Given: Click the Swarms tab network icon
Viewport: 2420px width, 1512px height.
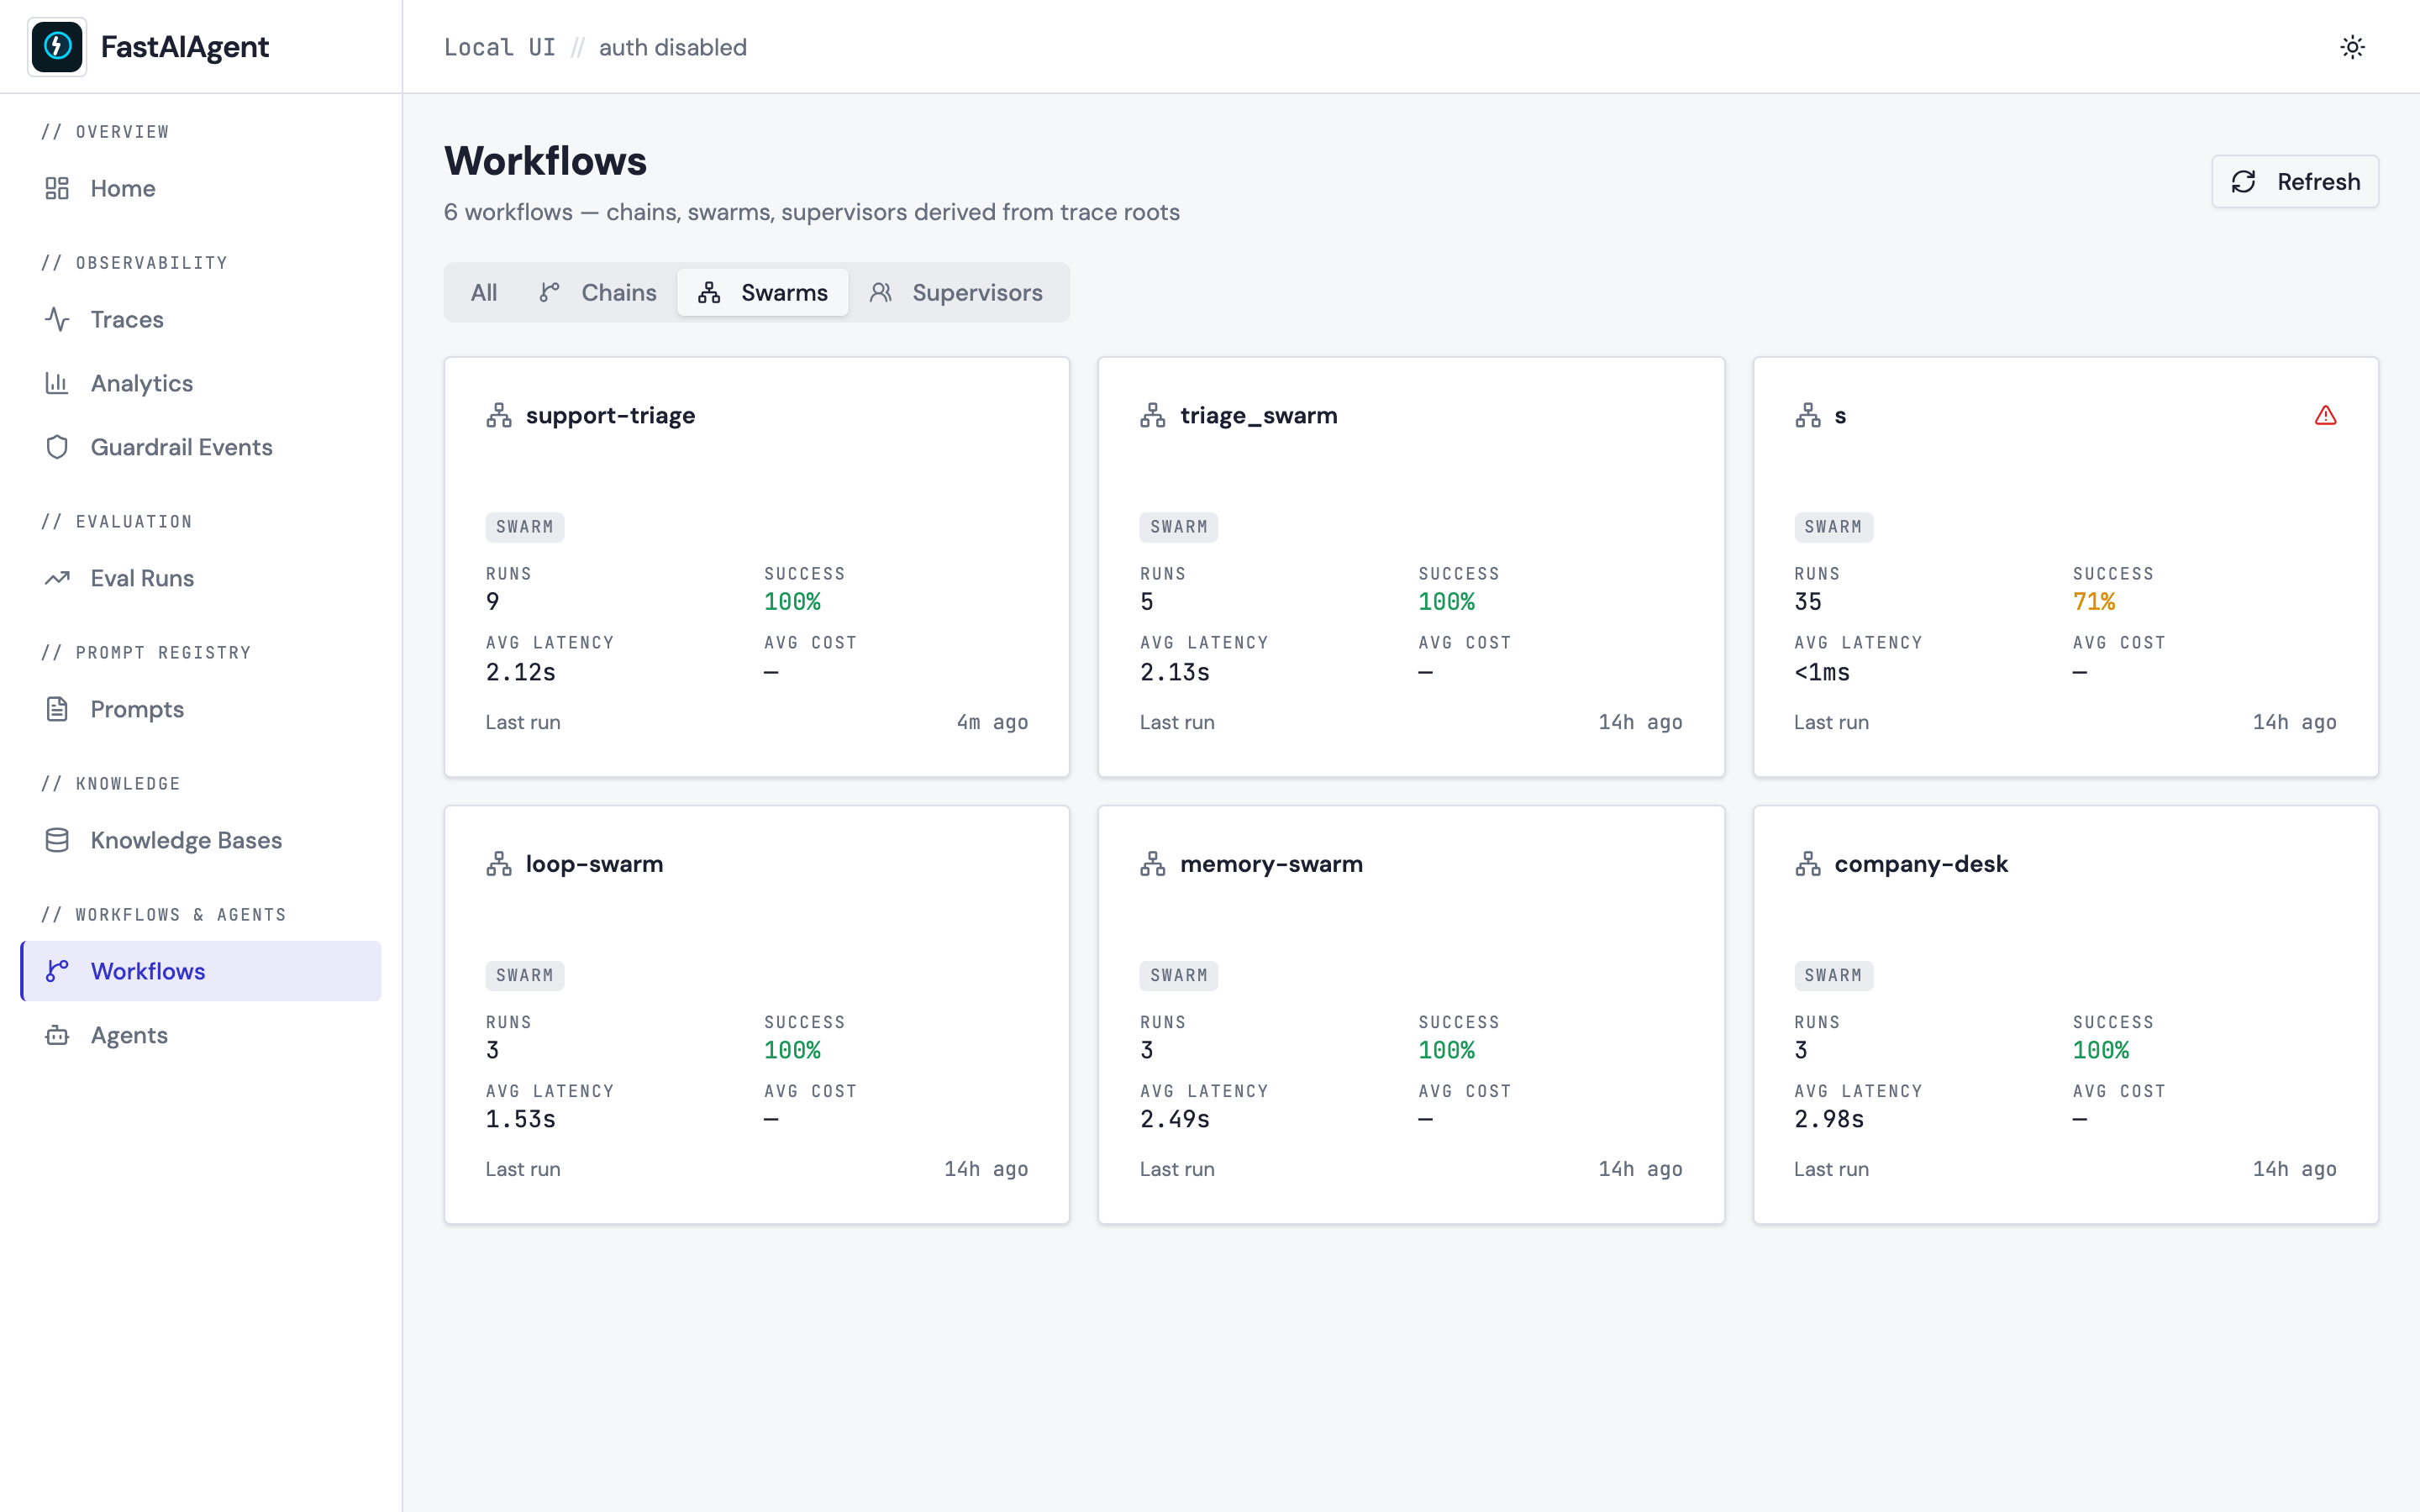Looking at the screenshot, I should pos(709,292).
